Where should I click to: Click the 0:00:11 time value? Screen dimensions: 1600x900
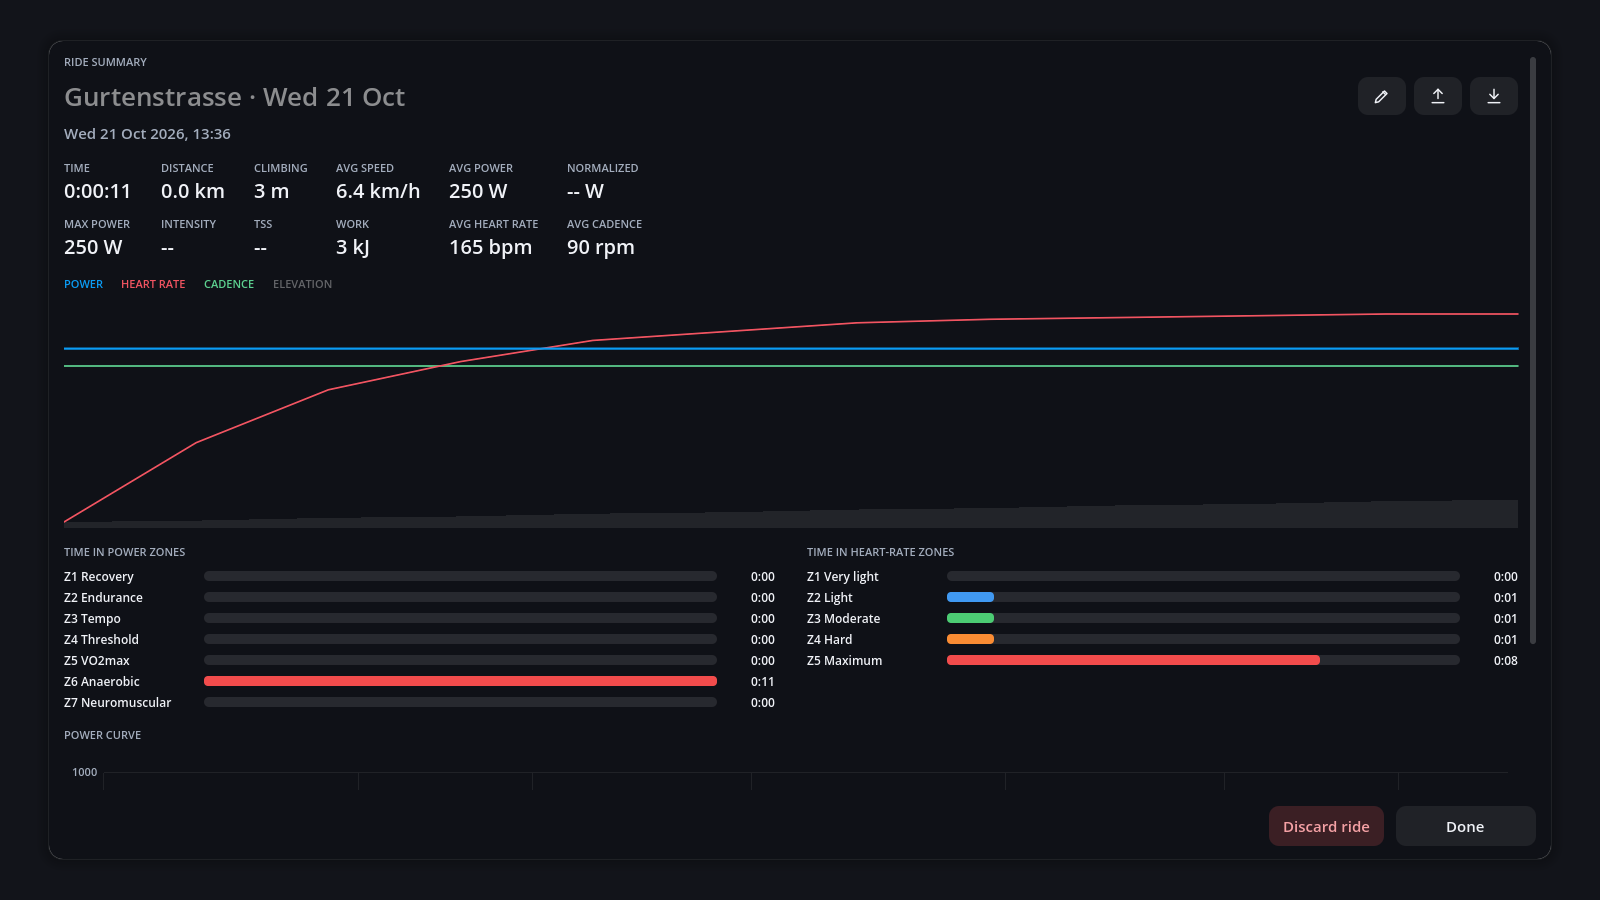tap(97, 191)
